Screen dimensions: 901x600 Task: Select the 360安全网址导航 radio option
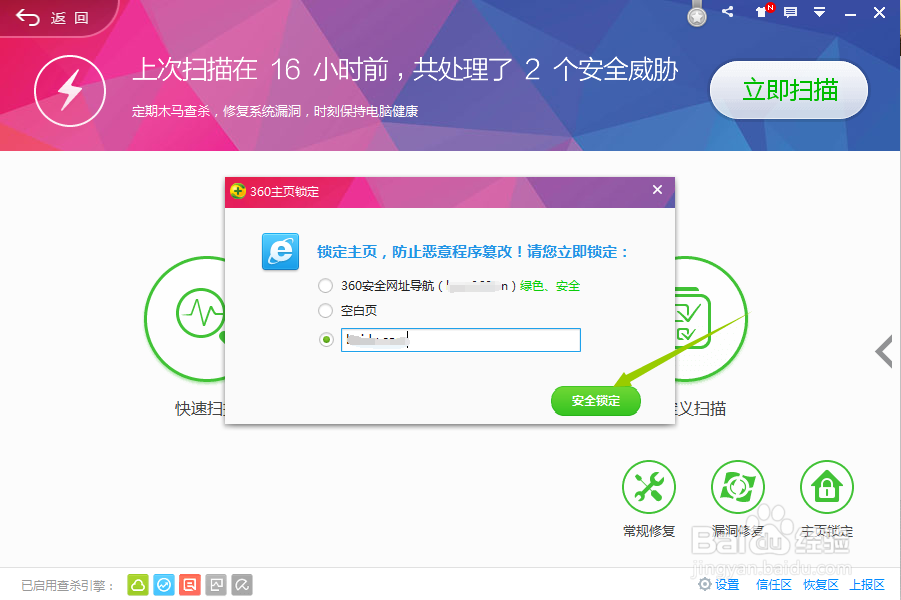[325, 286]
